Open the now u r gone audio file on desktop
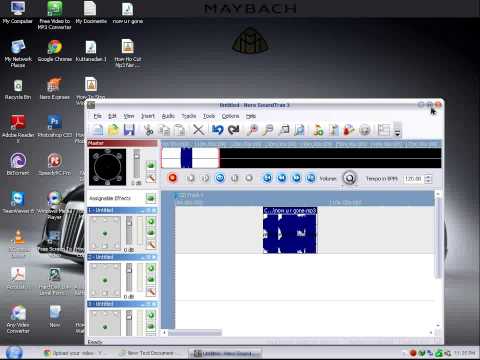480x360 pixels. 128,13
